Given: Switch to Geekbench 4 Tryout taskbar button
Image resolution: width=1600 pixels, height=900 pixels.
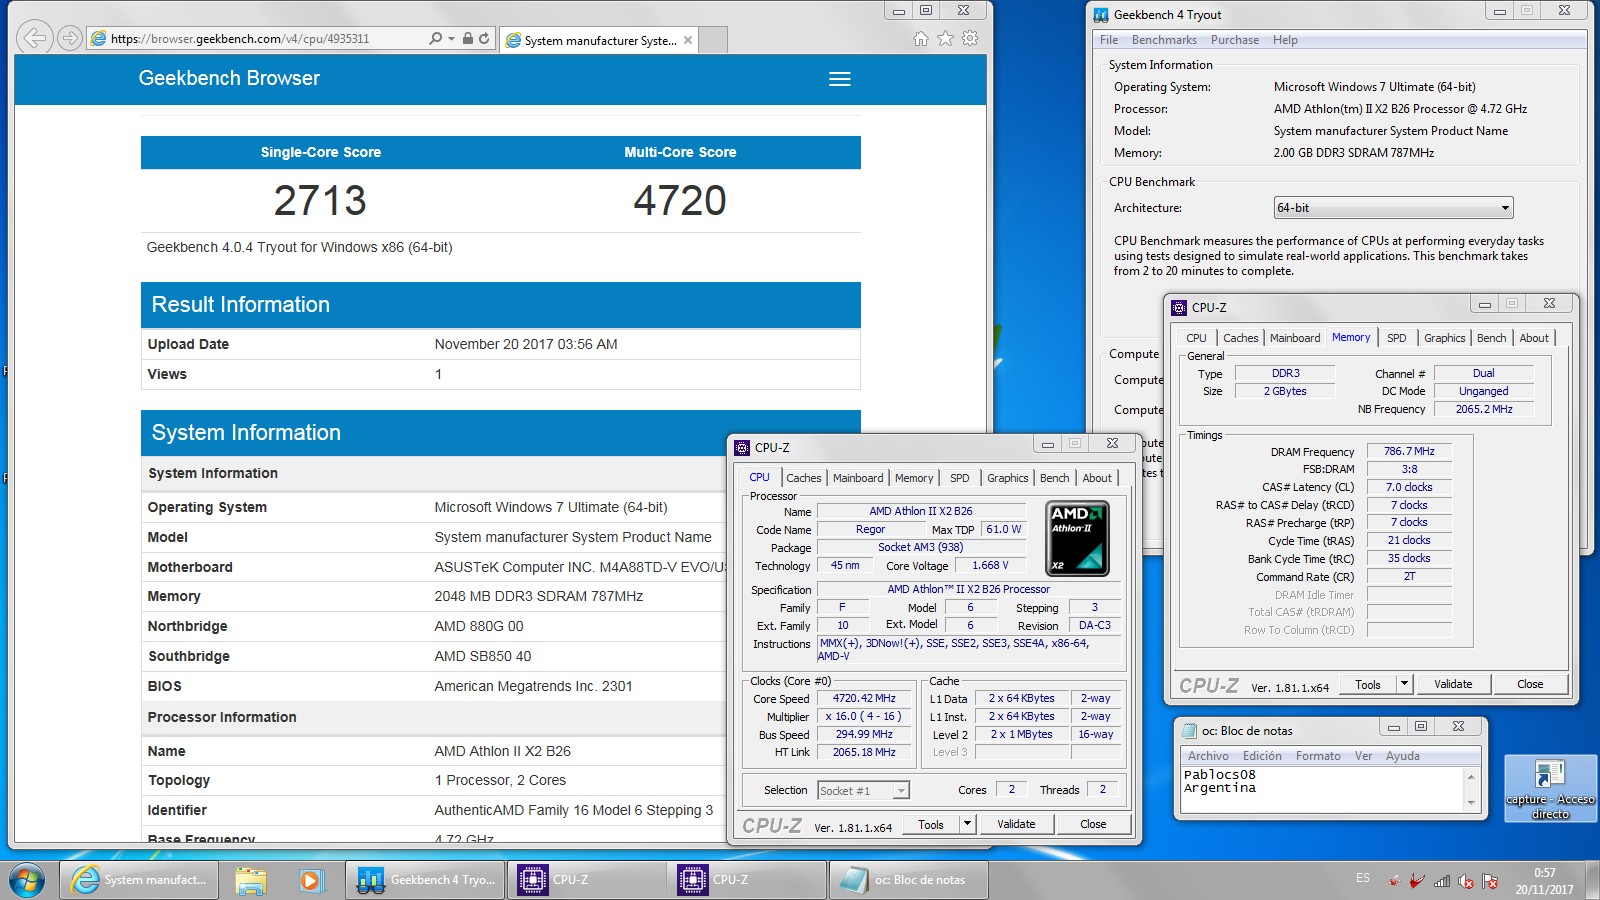Looking at the screenshot, I should click(425, 880).
